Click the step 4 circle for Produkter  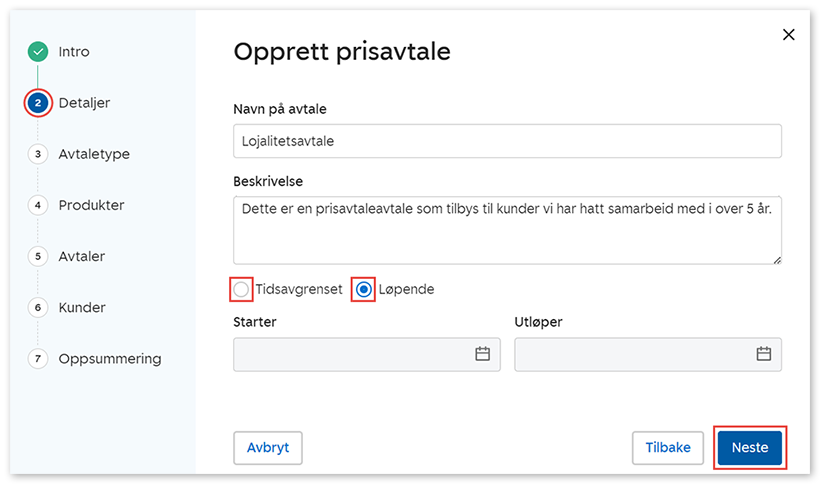[38, 205]
